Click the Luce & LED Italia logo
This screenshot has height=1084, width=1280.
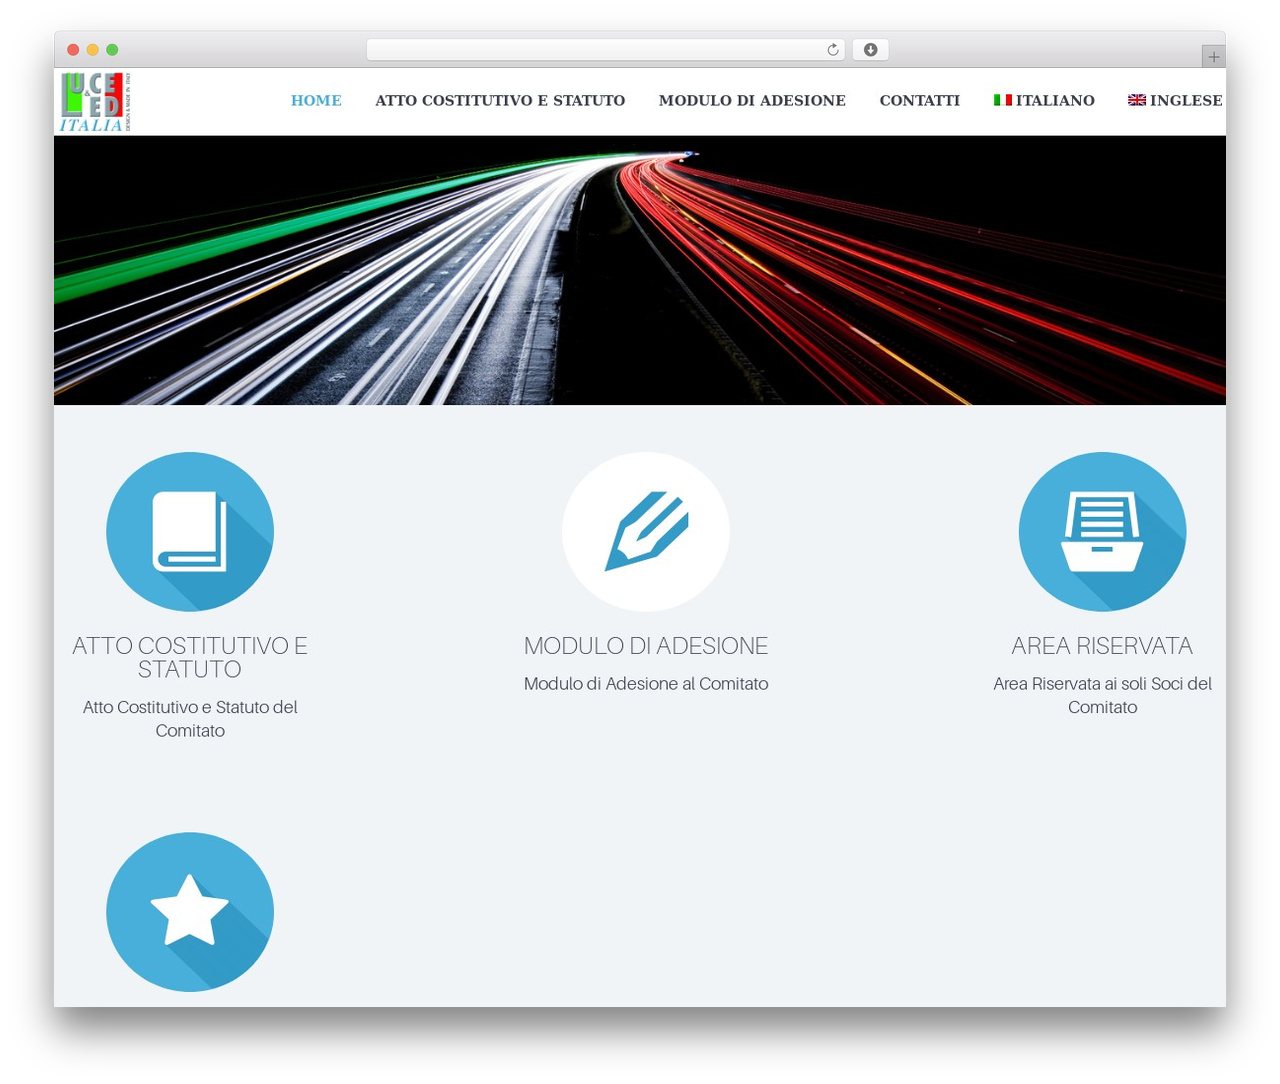(95, 102)
